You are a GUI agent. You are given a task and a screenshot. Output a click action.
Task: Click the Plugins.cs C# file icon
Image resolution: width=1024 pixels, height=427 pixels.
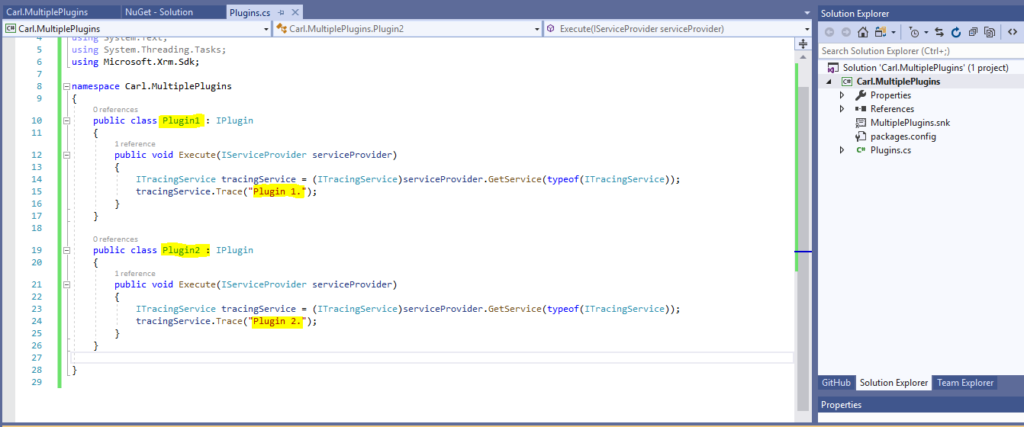(x=861, y=150)
